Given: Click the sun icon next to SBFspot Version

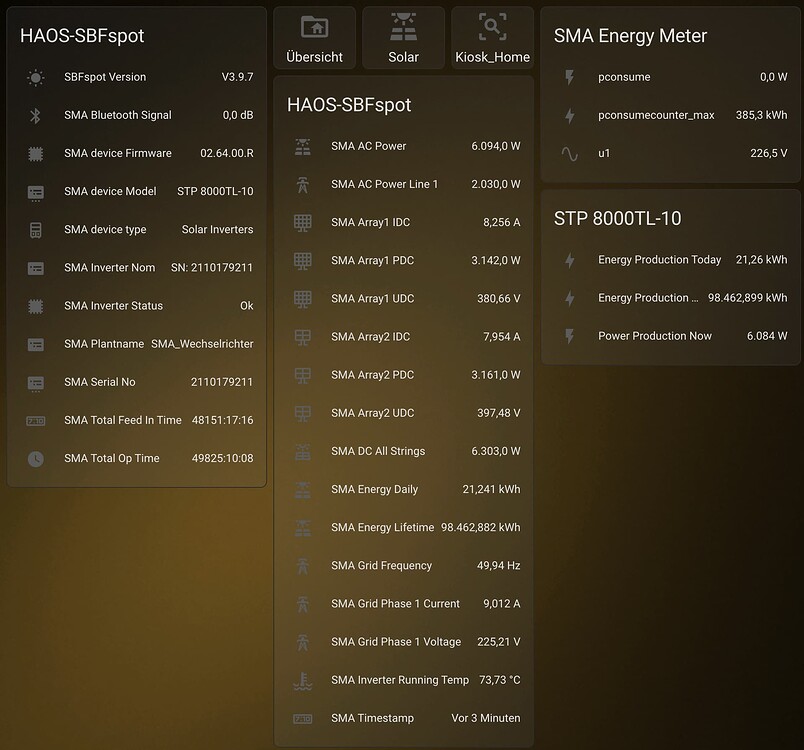Looking at the screenshot, I should 35,77.
